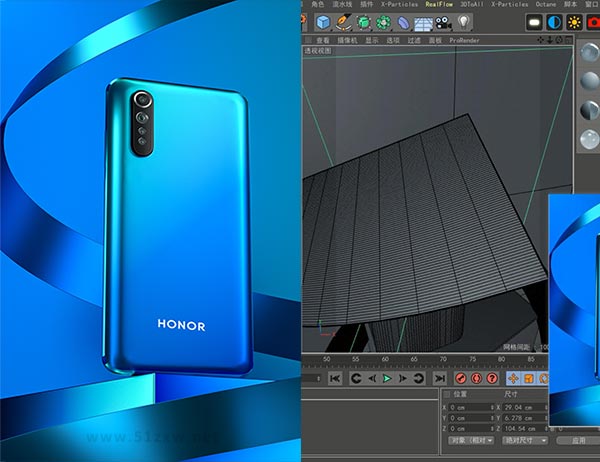Step back one frame
Screen dimensions: 600x462
coord(372,379)
